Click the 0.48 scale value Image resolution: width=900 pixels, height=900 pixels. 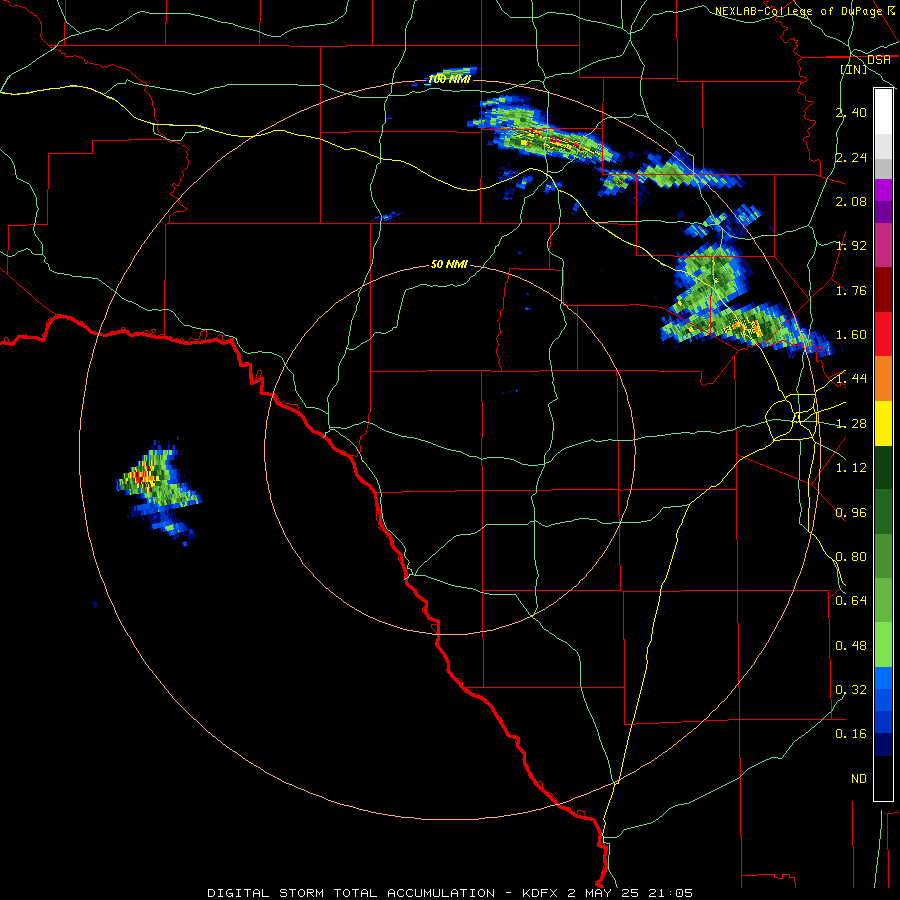[x=851, y=646]
